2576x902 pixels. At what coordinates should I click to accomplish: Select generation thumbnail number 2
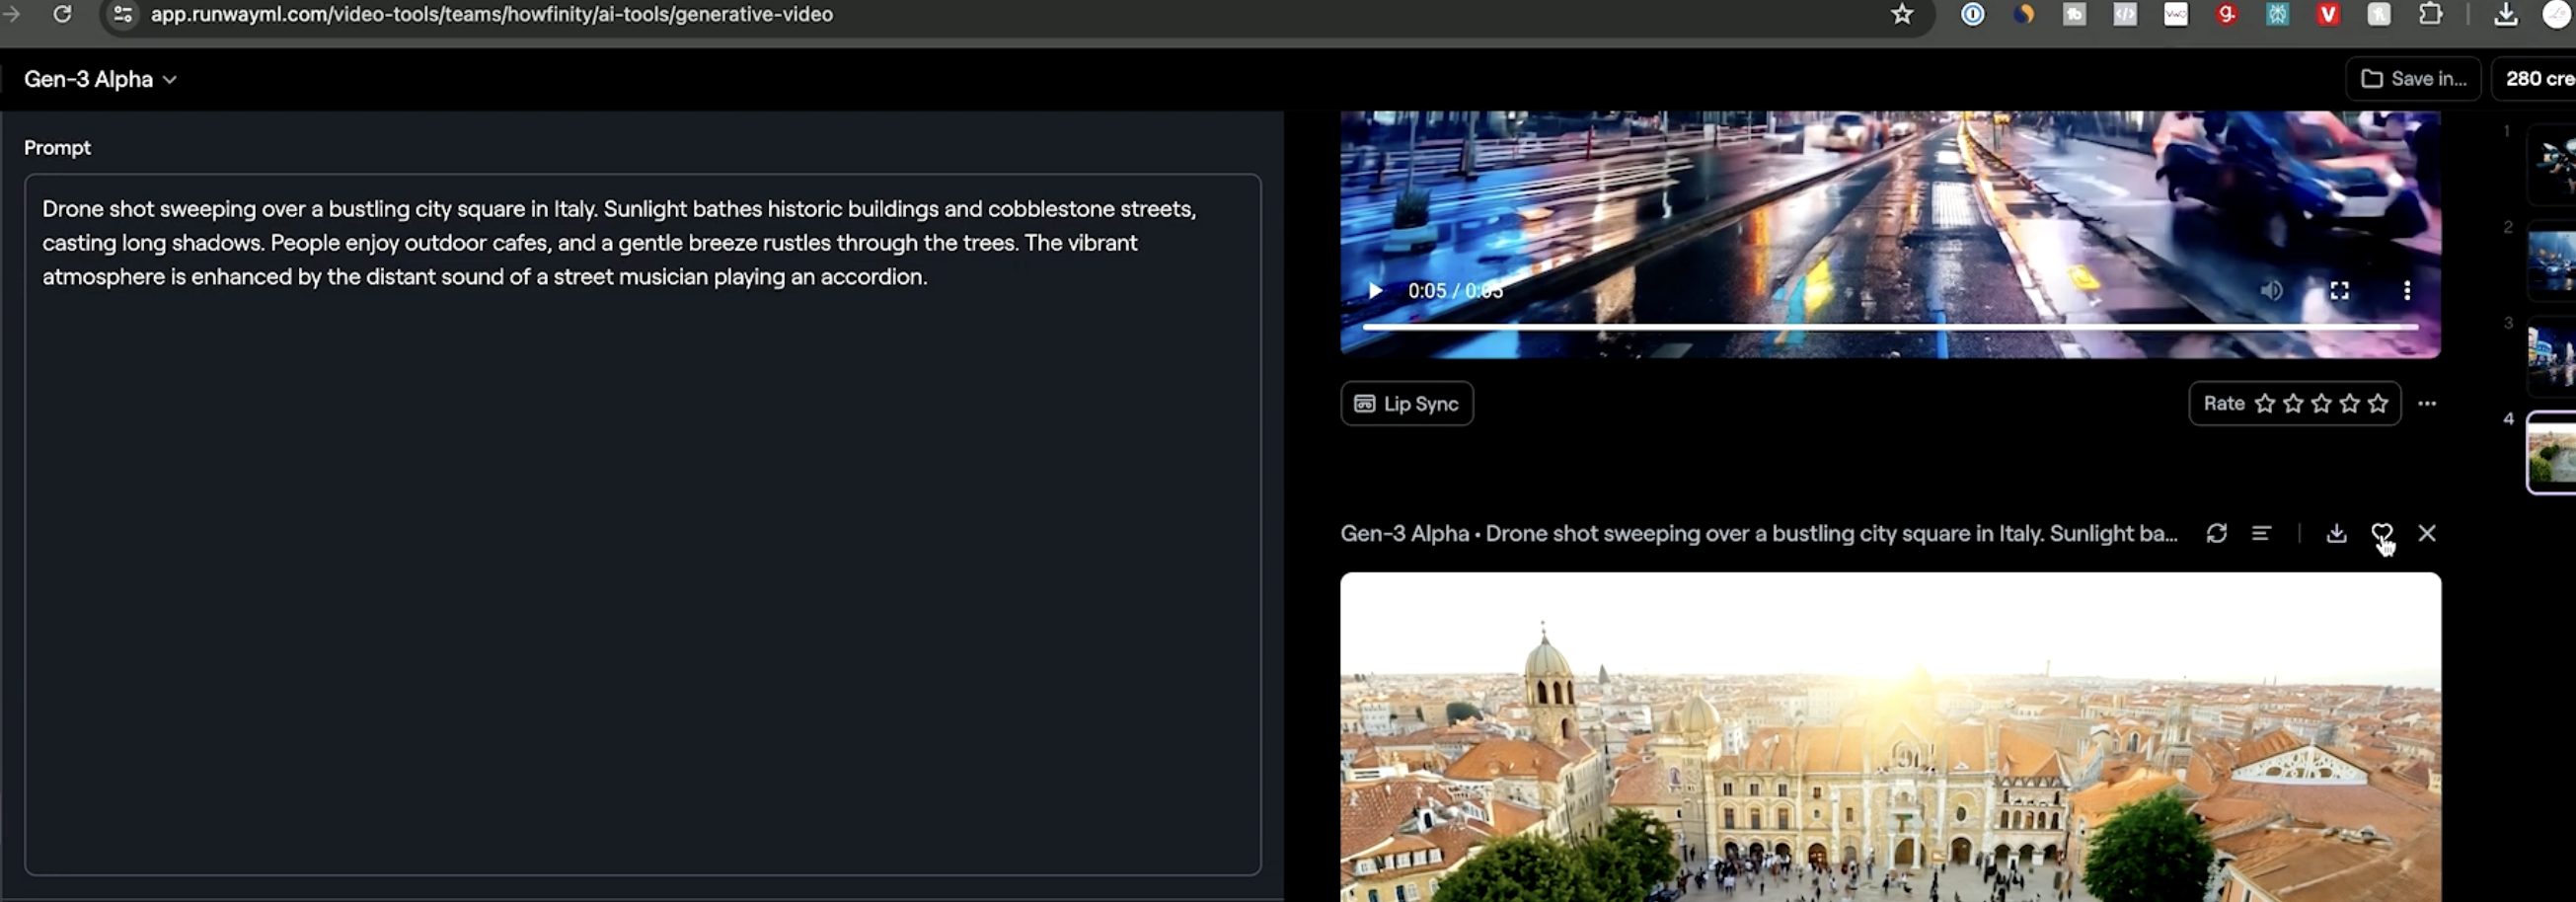(2551, 260)
